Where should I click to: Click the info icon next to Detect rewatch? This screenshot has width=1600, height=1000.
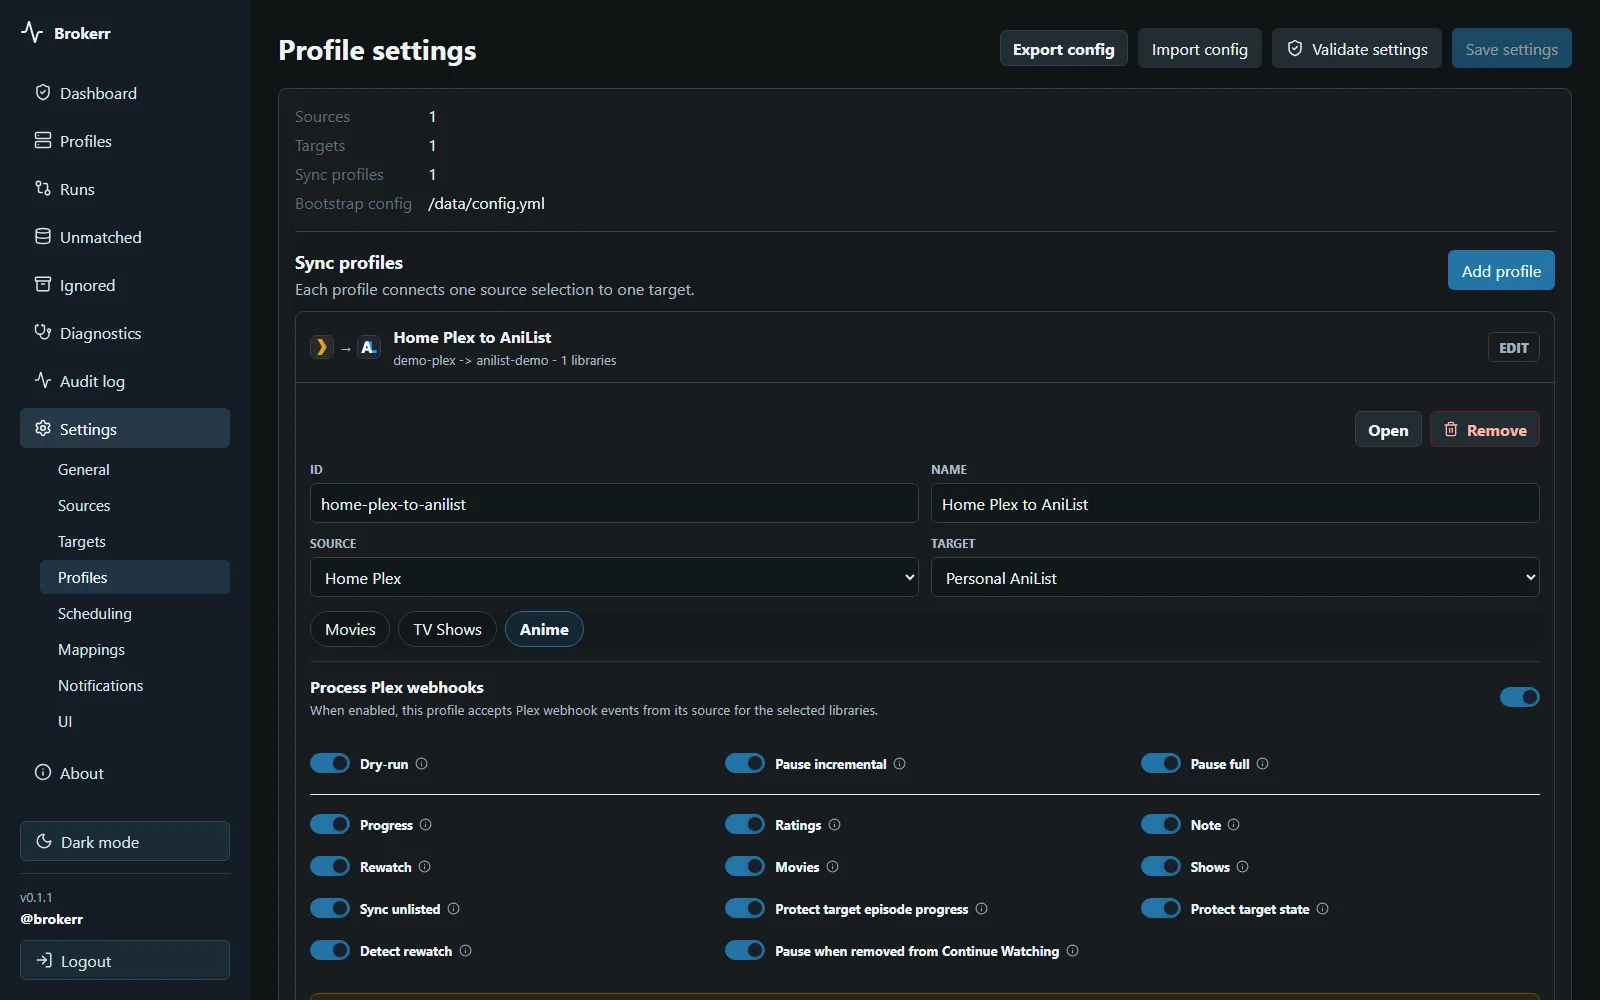(x=466, y=950)
